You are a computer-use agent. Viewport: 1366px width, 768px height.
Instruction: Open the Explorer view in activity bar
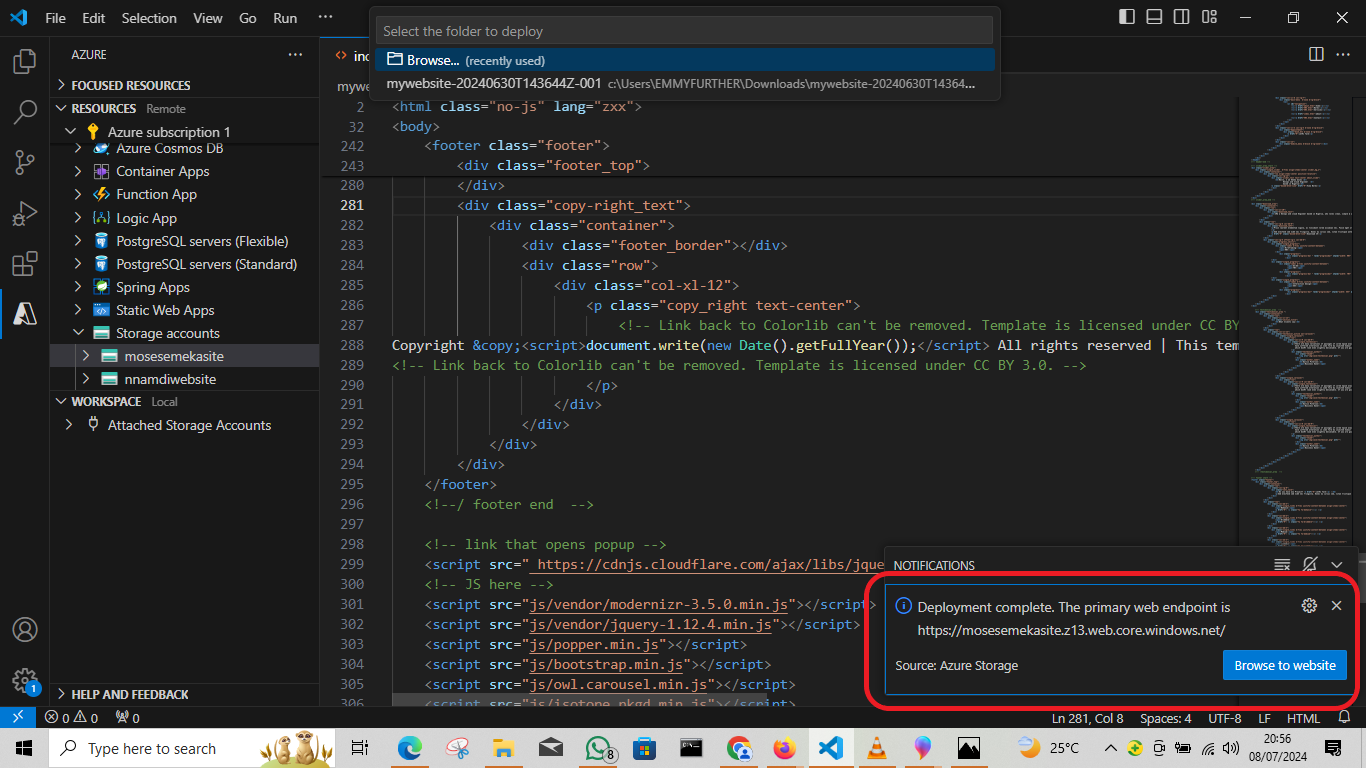coord(25,62)
